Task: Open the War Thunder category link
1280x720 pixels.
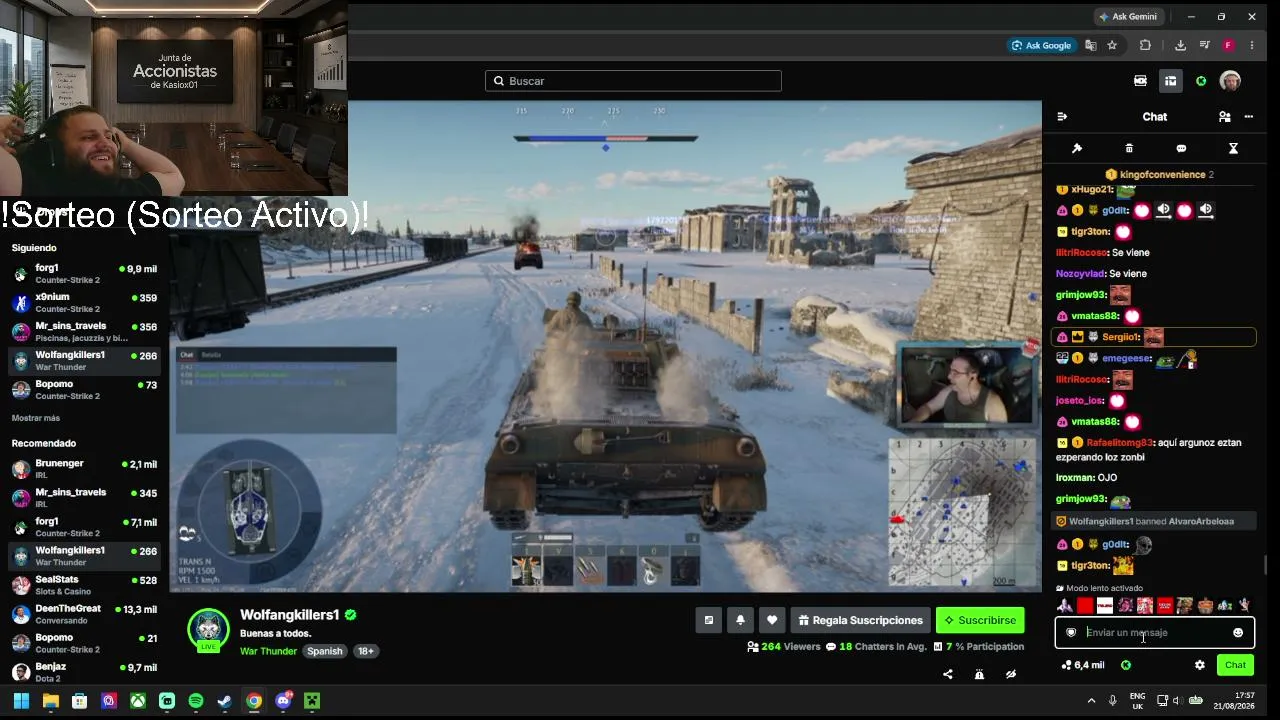Action: (268, 651)
